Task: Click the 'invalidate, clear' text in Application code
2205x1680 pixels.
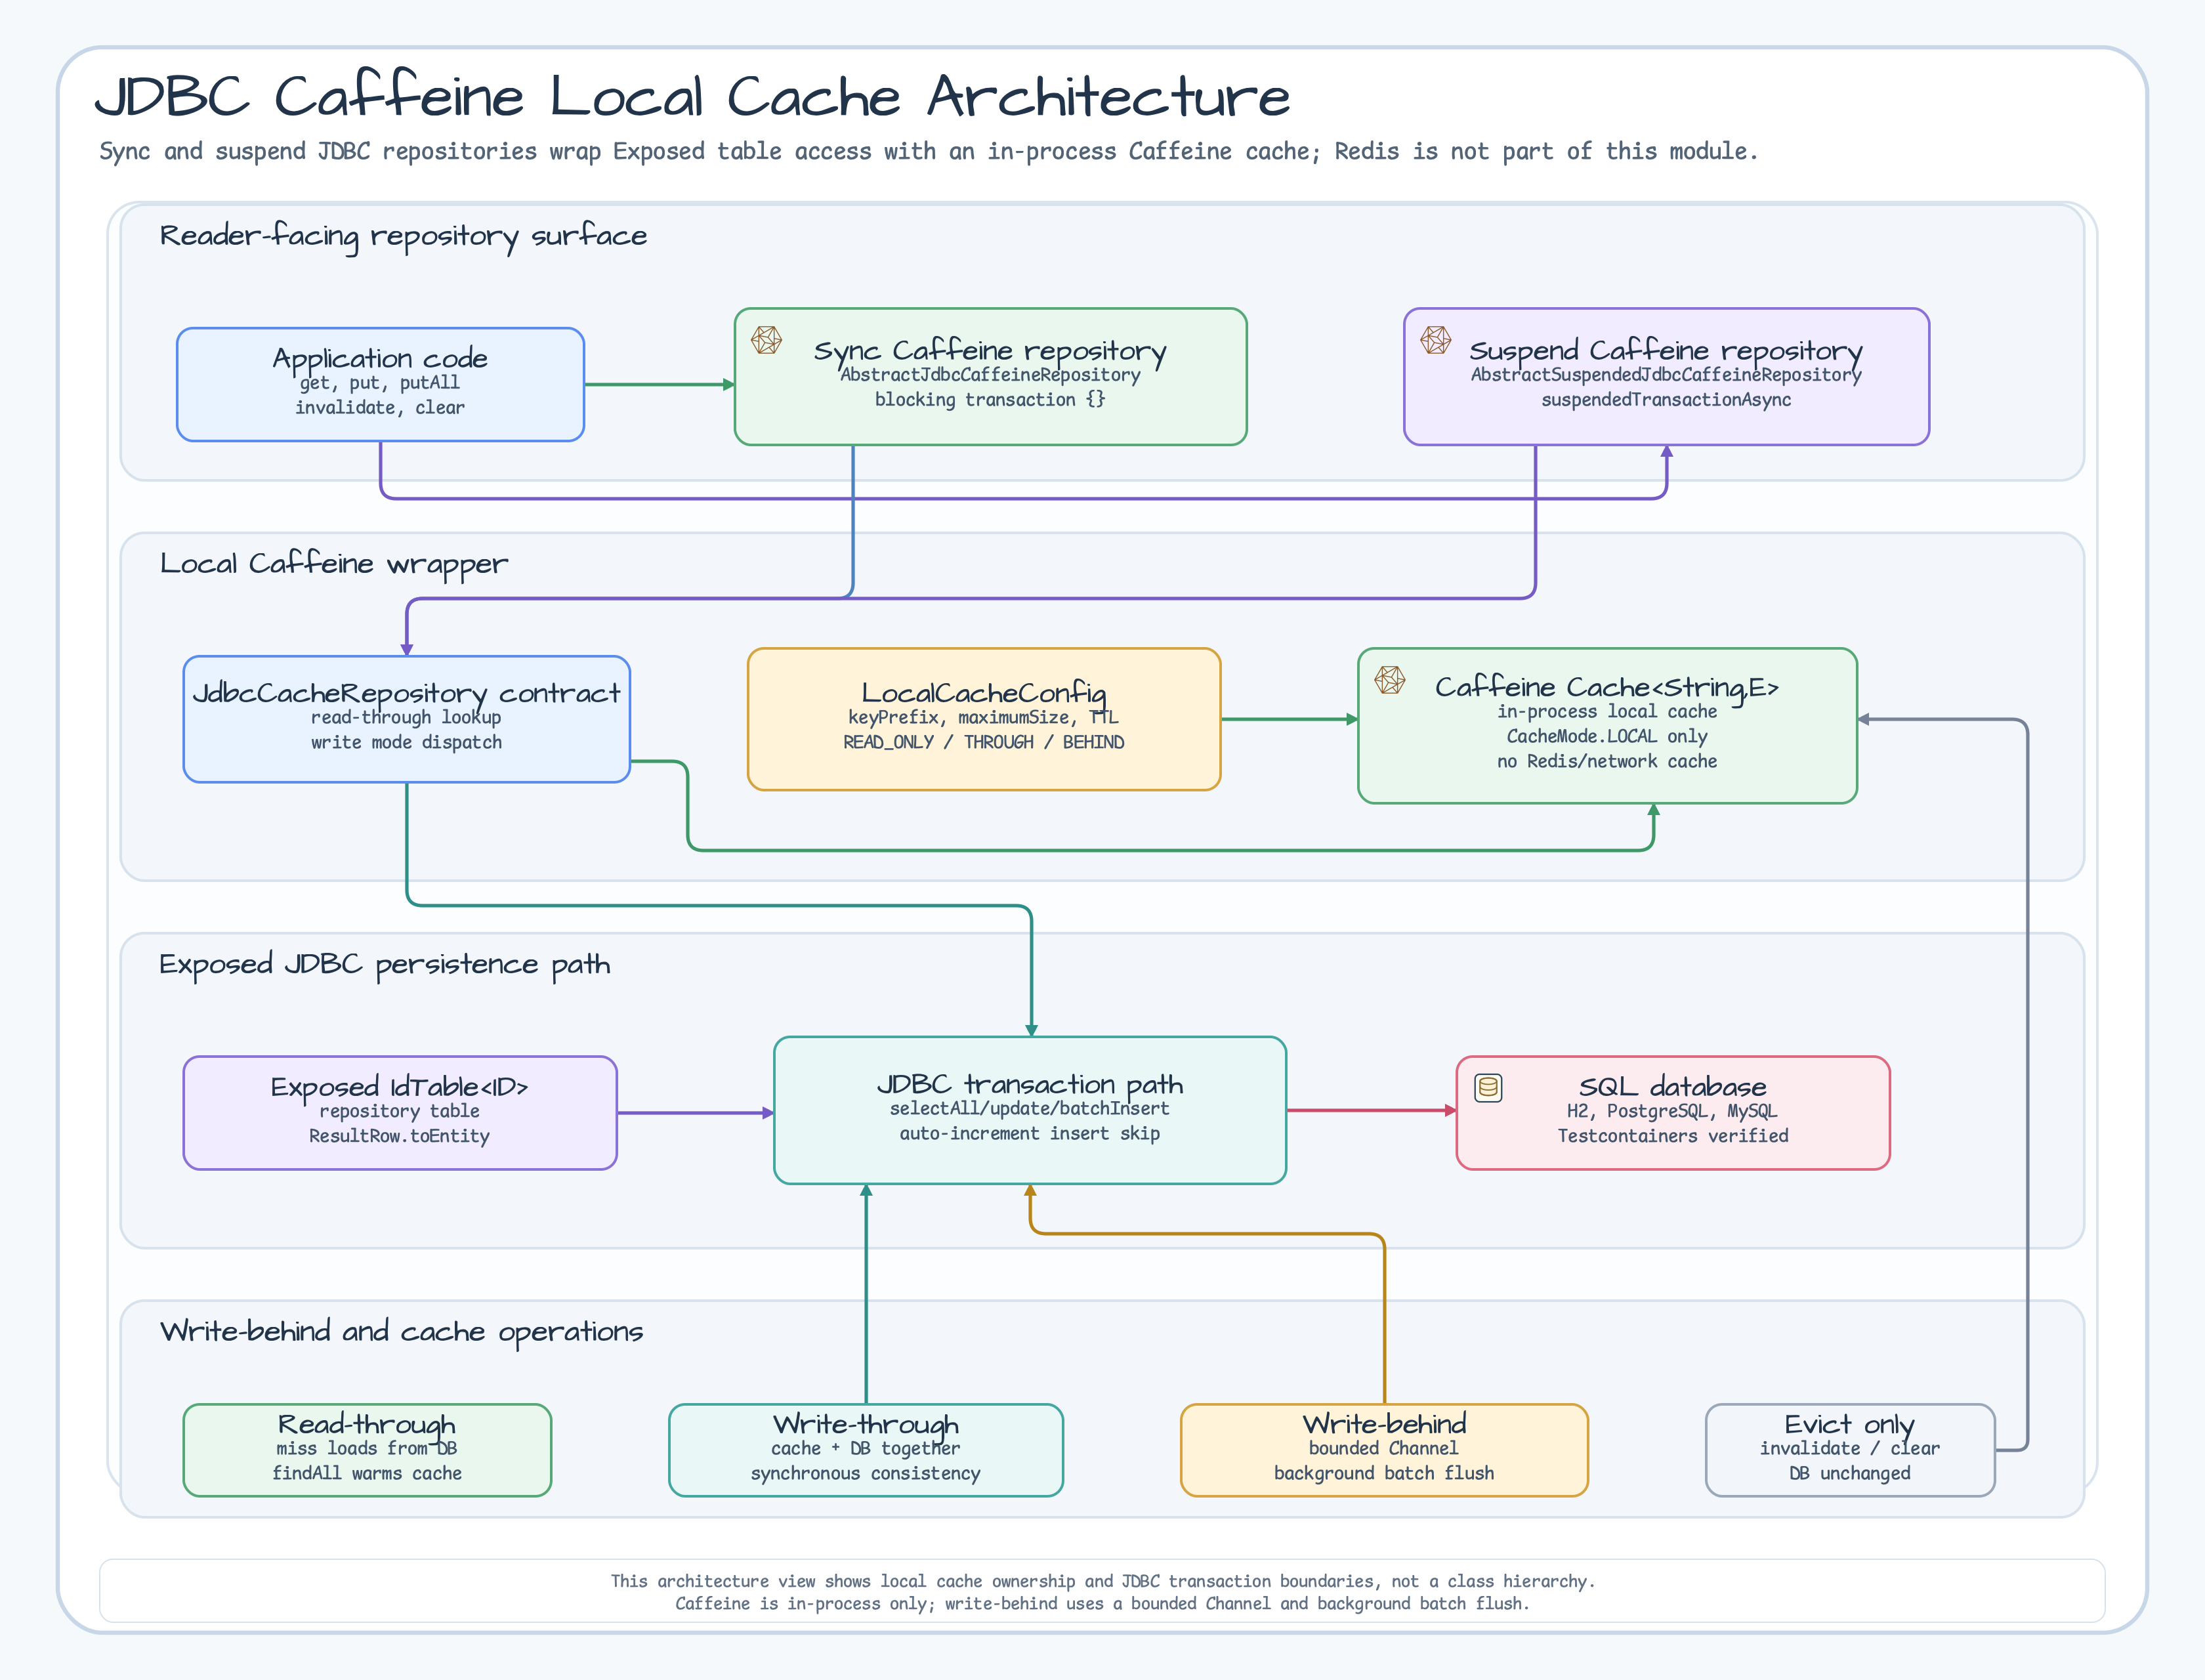Action: tap(380, 408)
